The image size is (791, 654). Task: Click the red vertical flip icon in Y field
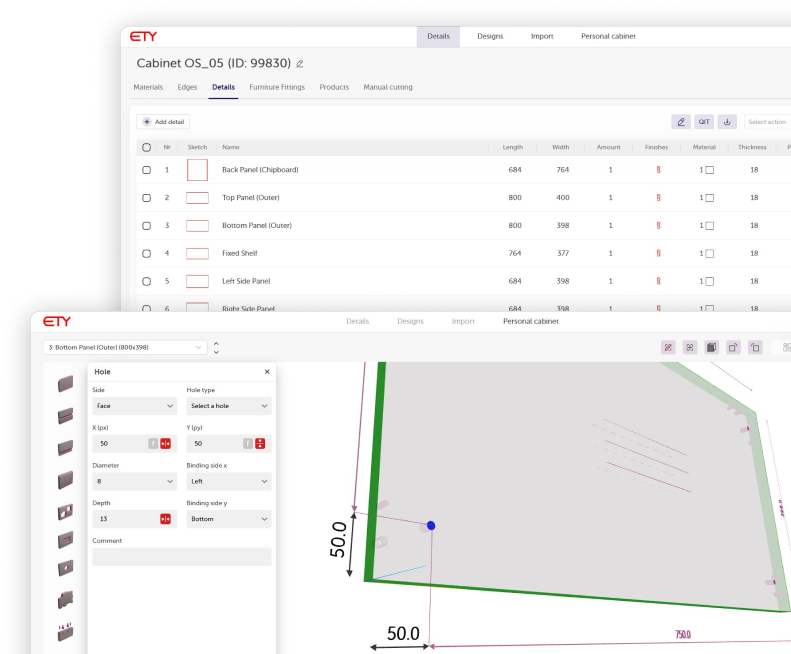tap(260, 443)
